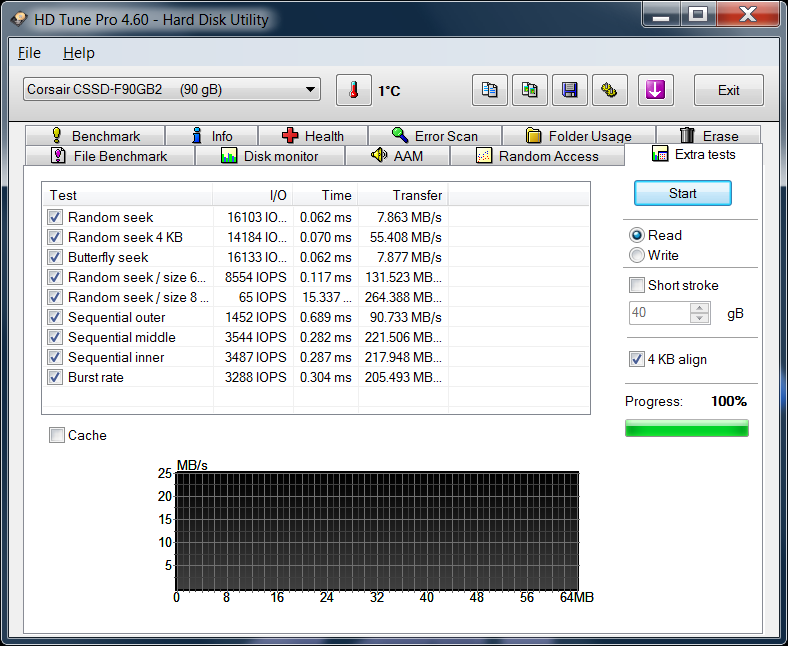Open options with the wrench icon
Screen dimensions: 788x646
(609, 90)
